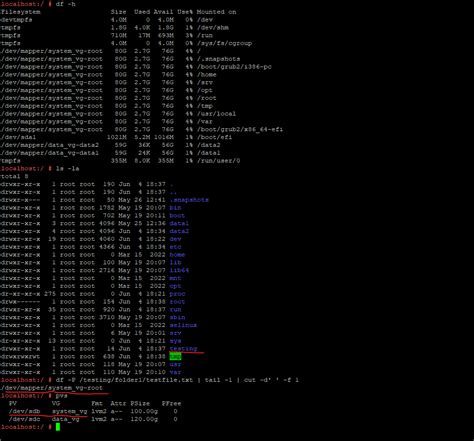Image resolution: width=474 pixels, height=441 pixels.
Task: Select the blue "opt" directory in ls listing
Action: click(x=175, y=286)
